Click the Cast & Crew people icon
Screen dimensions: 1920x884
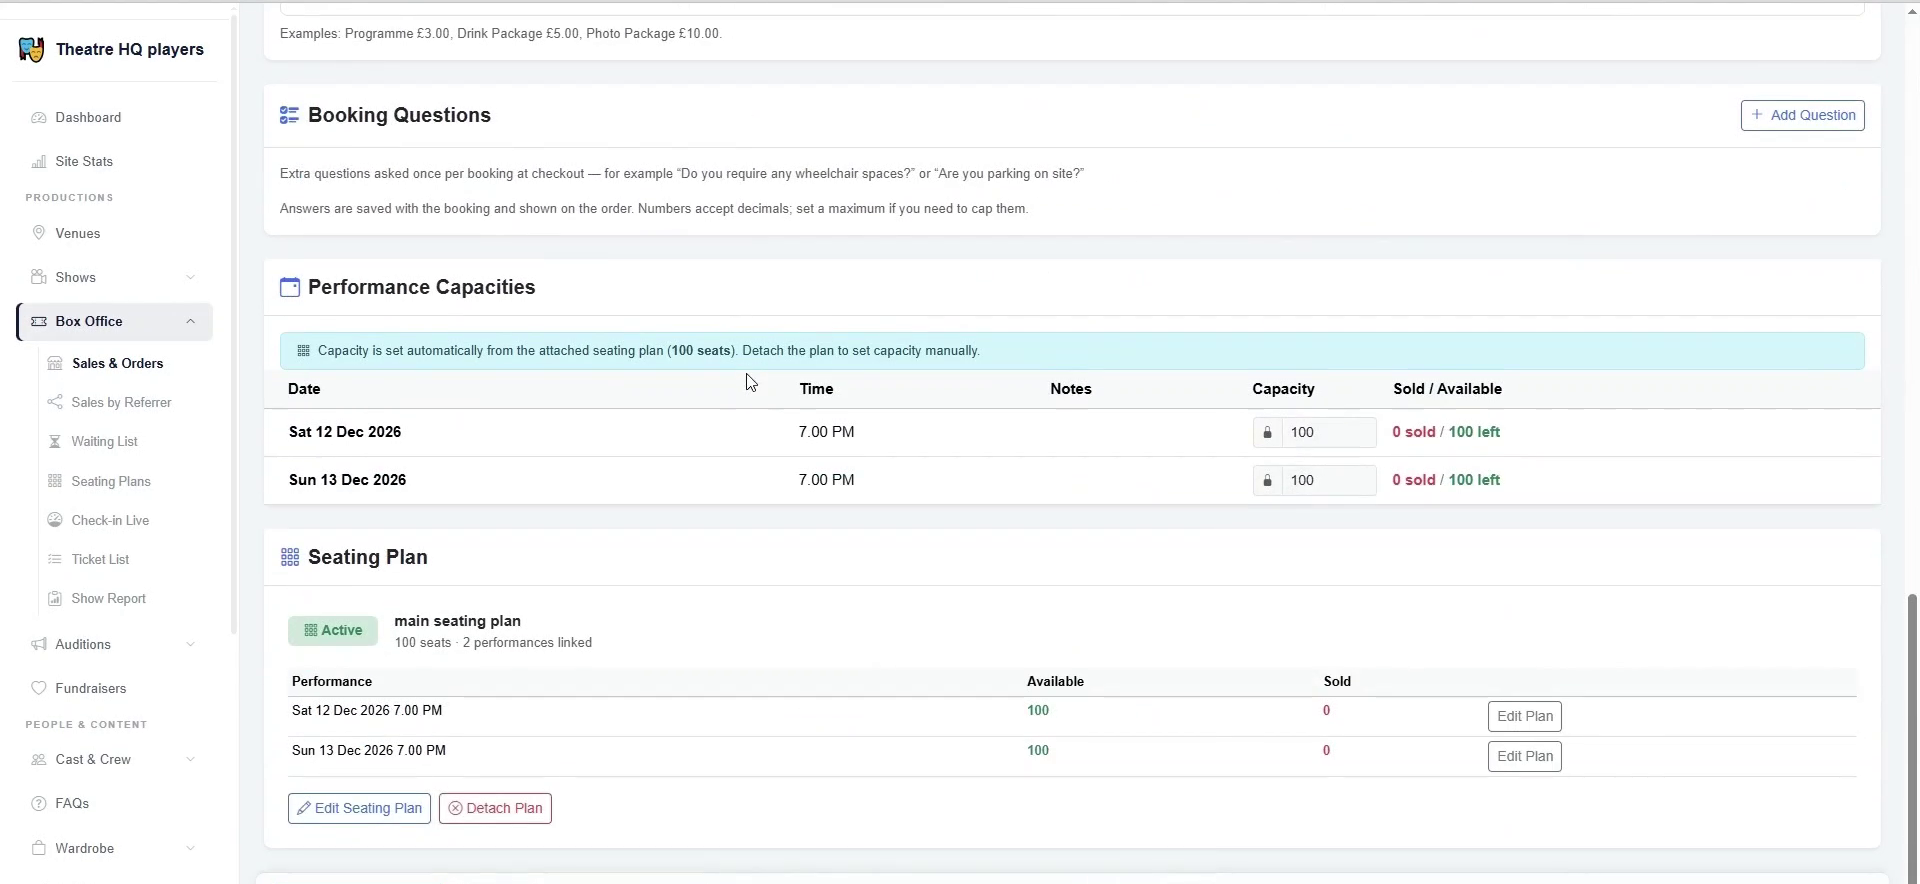pos(39,759)
